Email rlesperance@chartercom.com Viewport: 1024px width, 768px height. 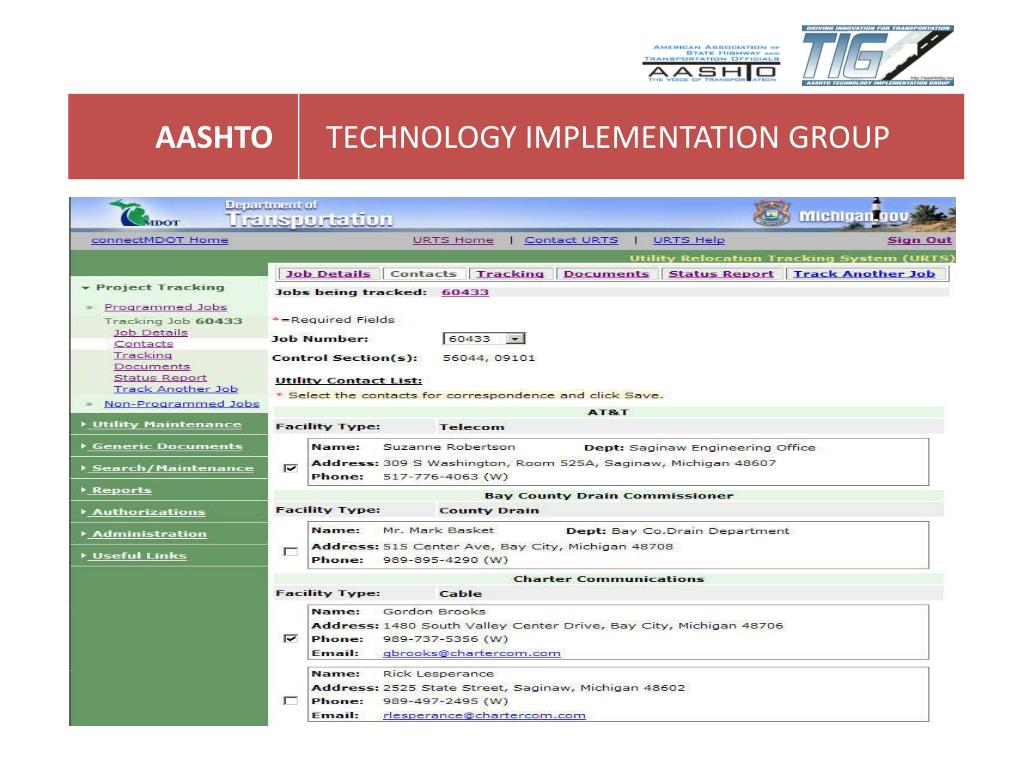point(484,715)
